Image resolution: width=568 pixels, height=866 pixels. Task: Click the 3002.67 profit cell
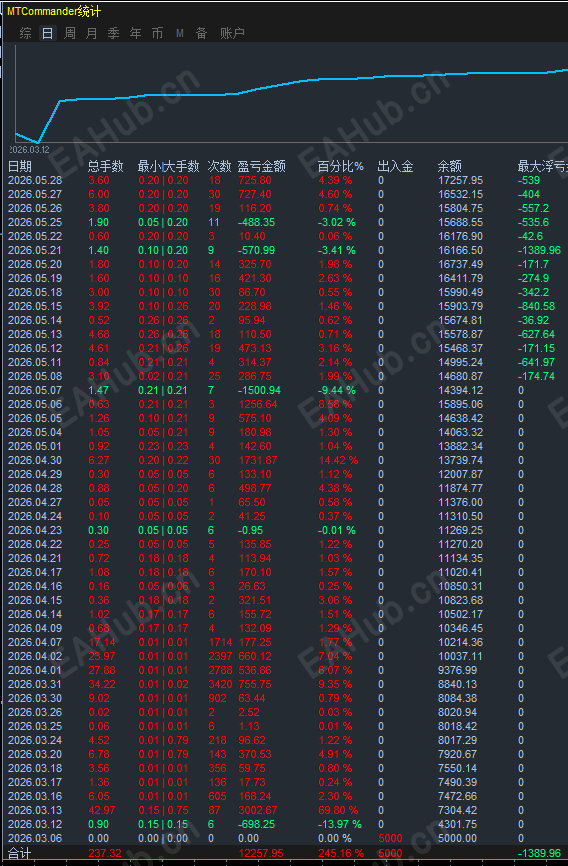[x=257, y=810]
